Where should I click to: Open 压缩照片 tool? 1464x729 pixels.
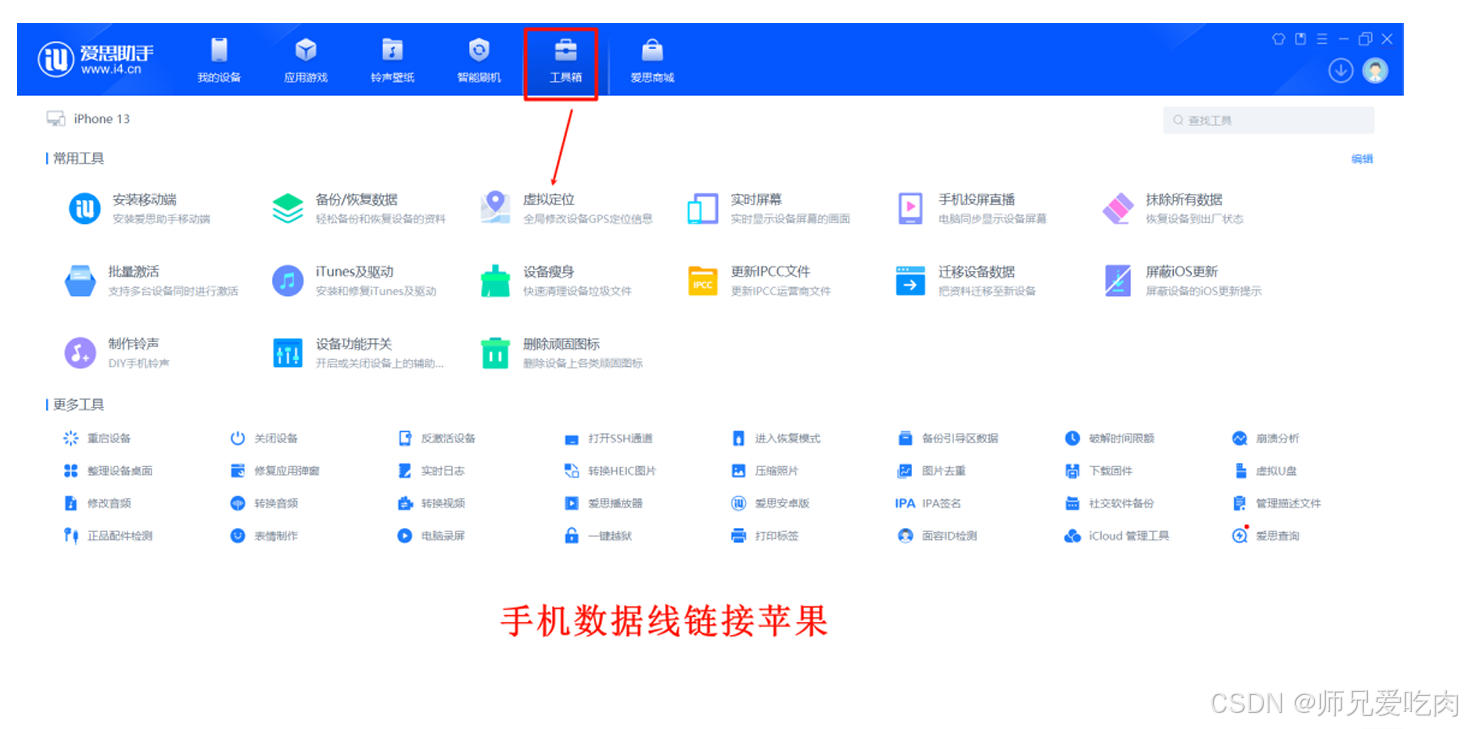click(765, 471)
